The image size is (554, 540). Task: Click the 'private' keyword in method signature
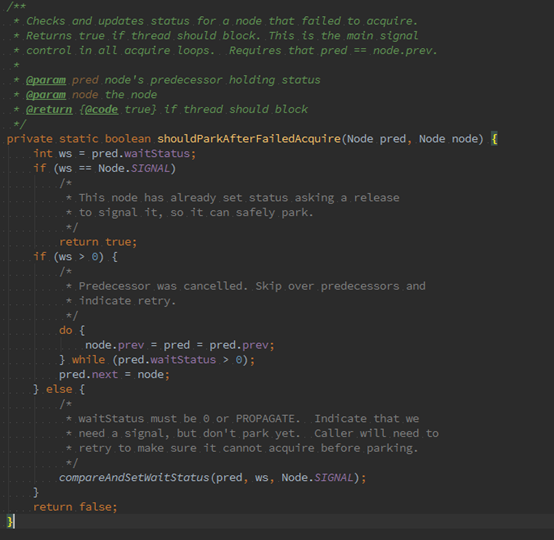(x=30, y=139)
